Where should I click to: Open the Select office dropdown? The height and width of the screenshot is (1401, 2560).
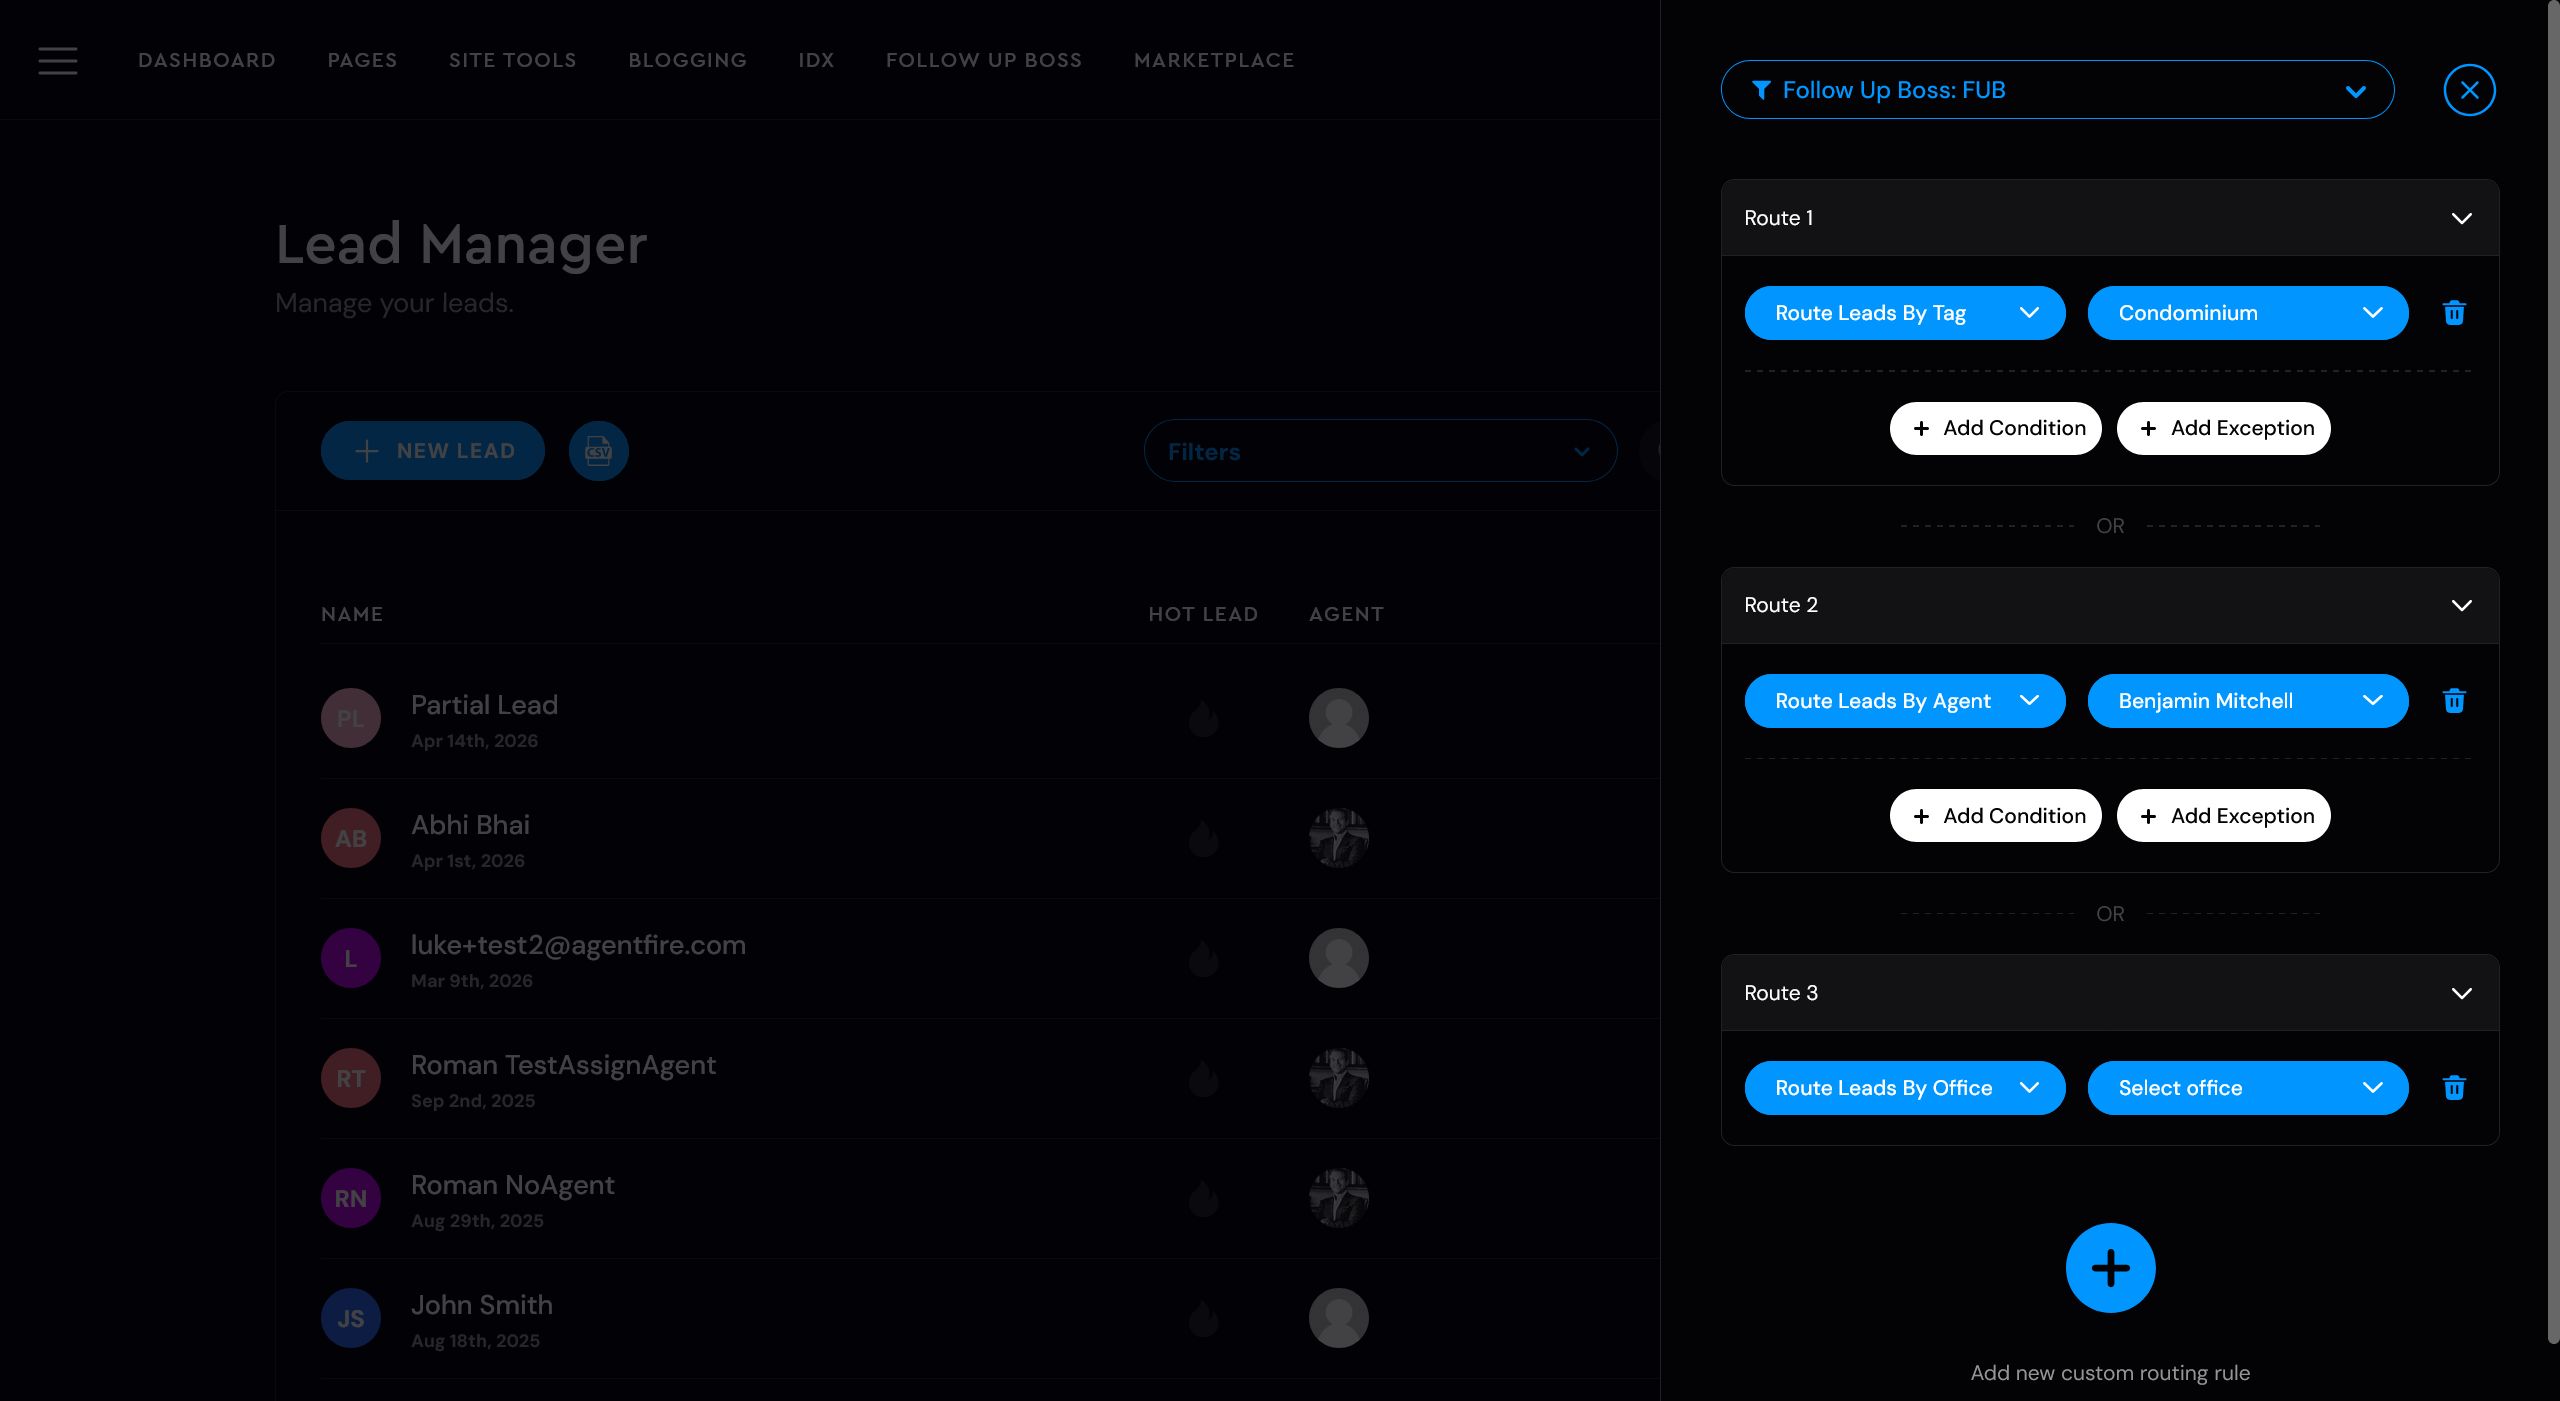point(2247,1088)
